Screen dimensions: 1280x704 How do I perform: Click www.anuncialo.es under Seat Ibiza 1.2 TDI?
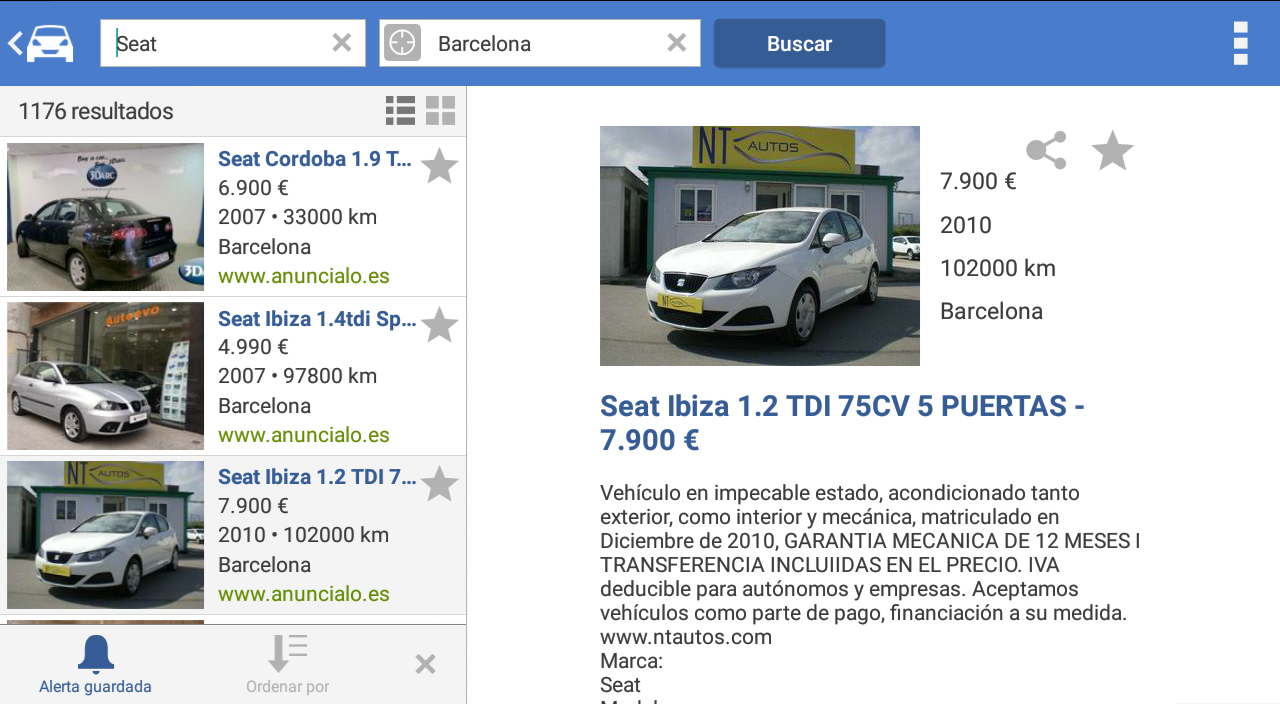[x=304, y=594]
